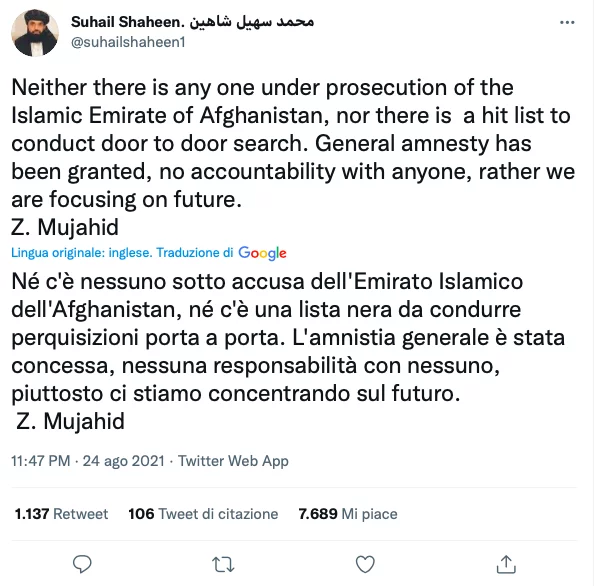Open Suhail Shaheen's profile avatar
Viewport: 606px width, 586px height.
35,33
